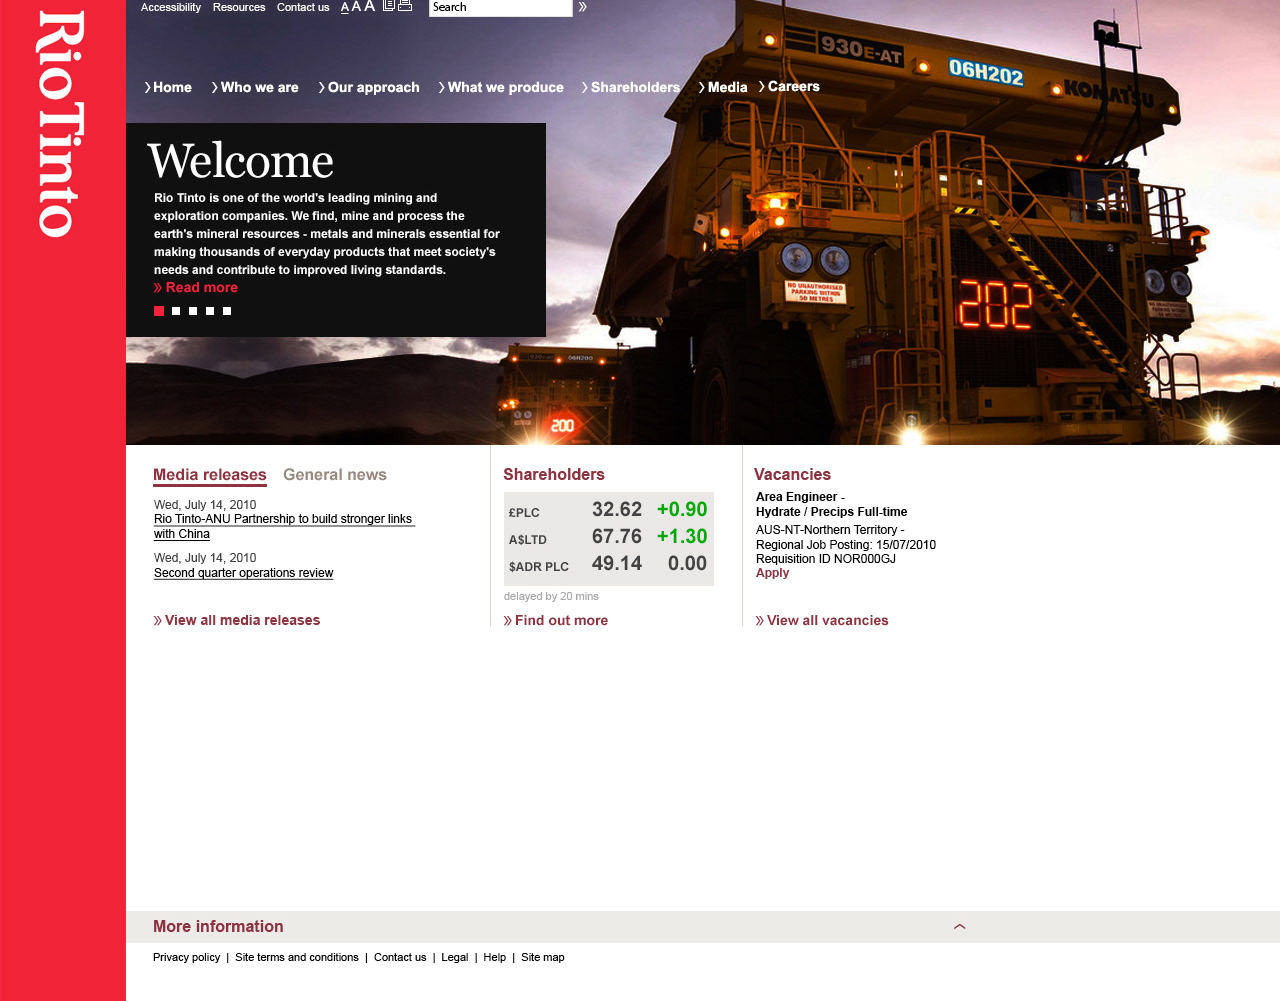Open the Legal footer link
This screenshot has width=1280, height=1001.
coord(455,957)
